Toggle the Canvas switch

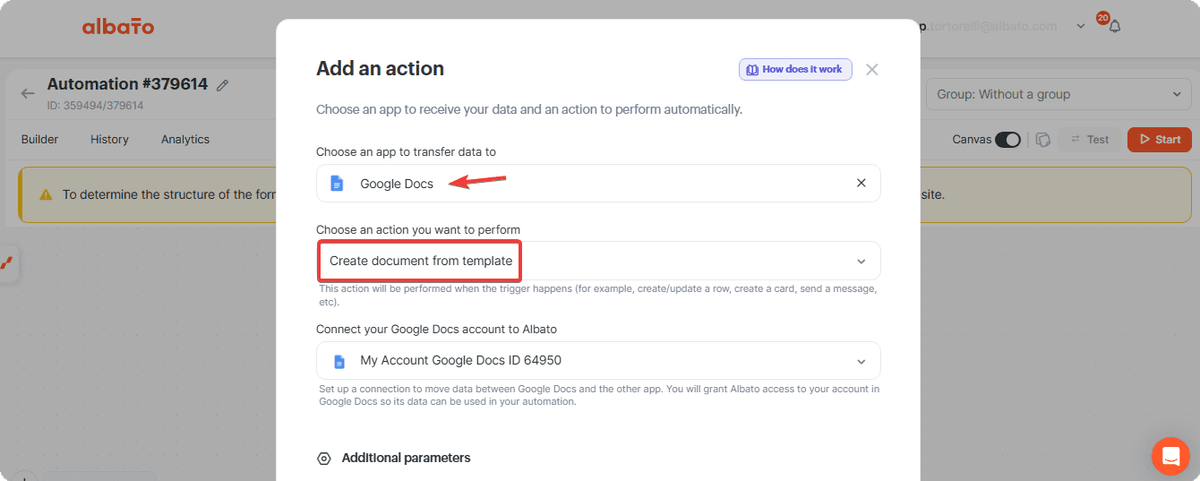1008,139
